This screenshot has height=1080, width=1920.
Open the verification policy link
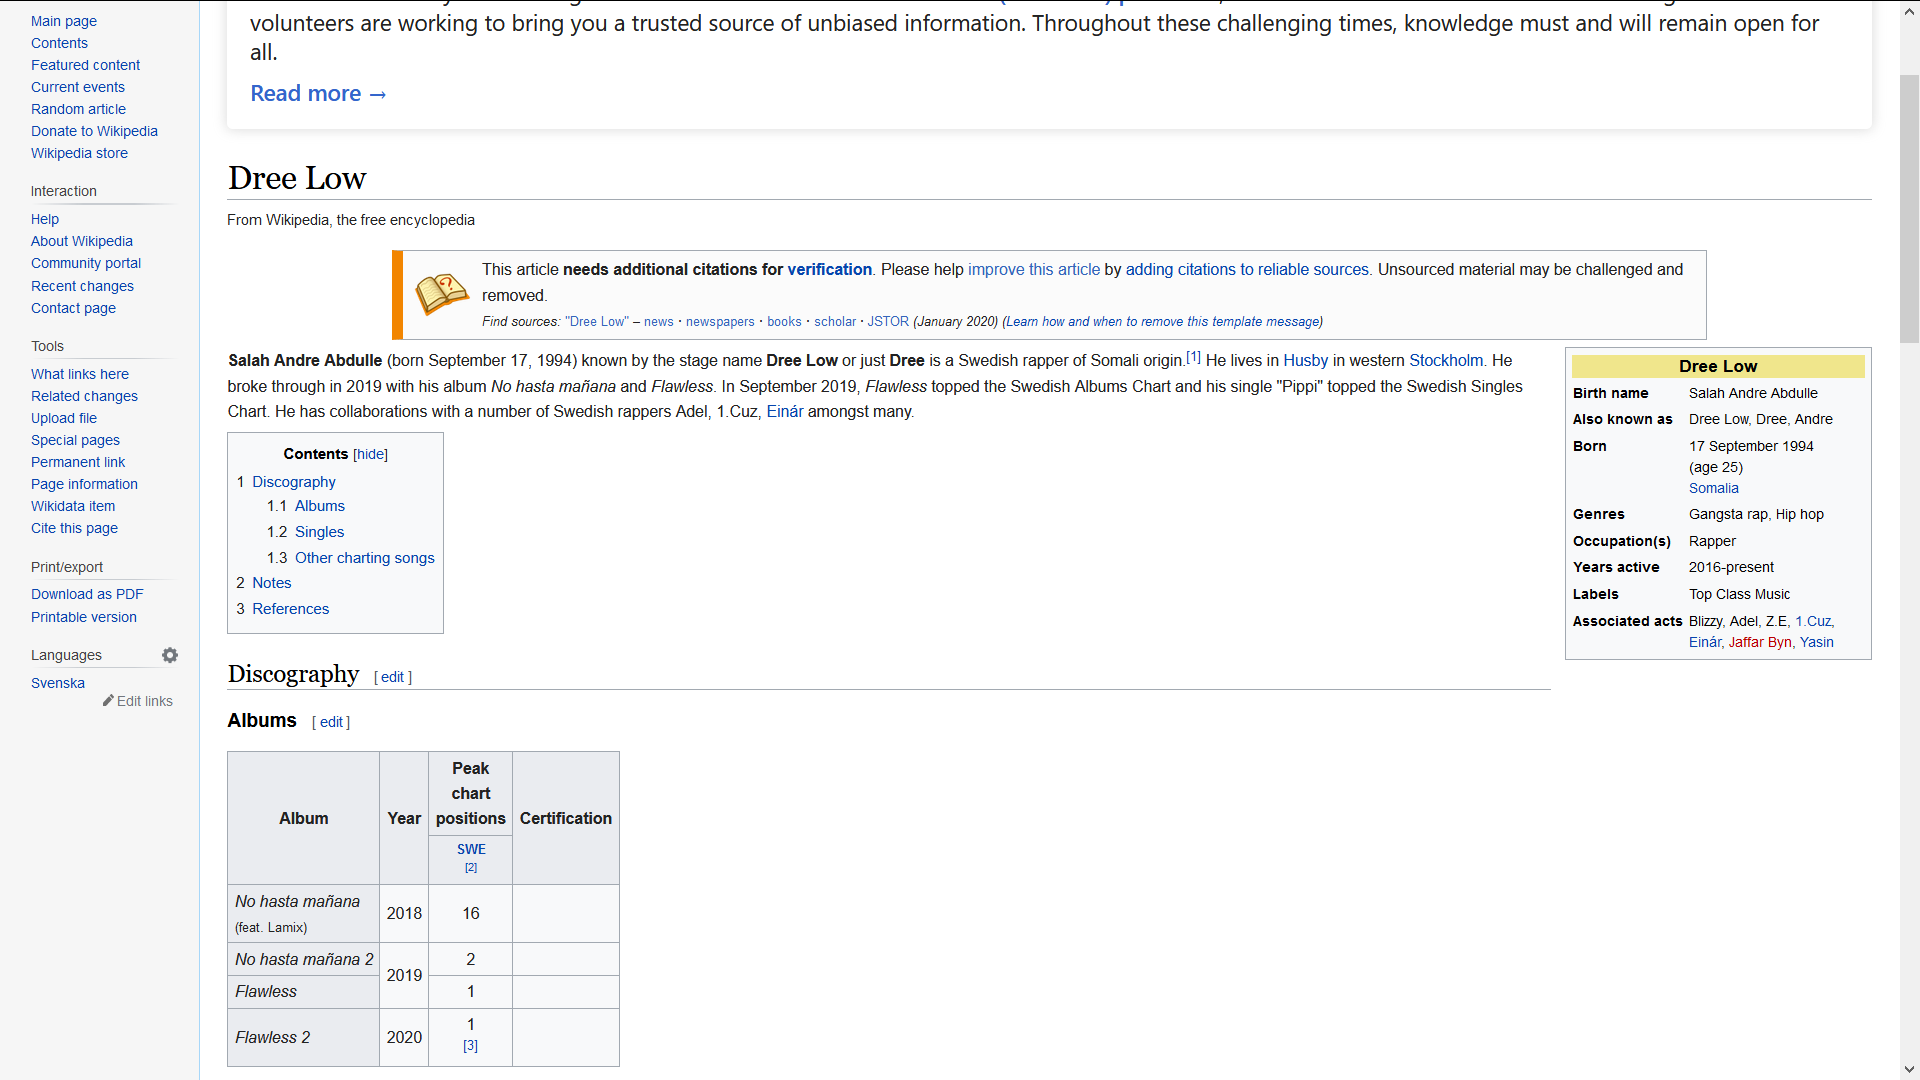point(829,270)
